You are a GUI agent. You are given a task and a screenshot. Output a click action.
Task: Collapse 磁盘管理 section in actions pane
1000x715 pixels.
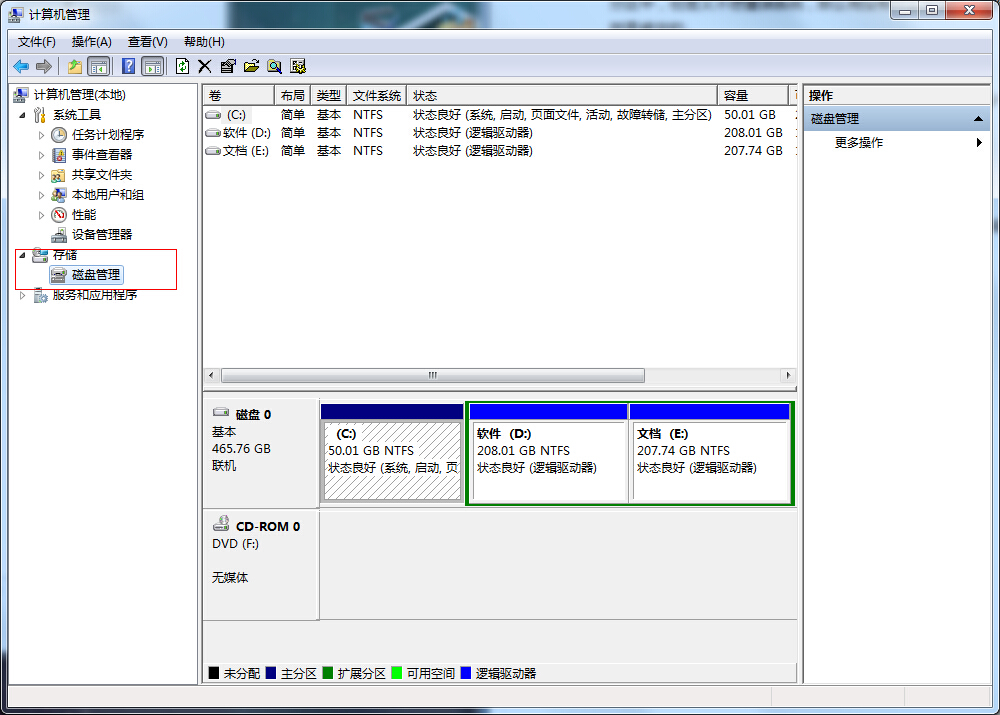point(980,119)
